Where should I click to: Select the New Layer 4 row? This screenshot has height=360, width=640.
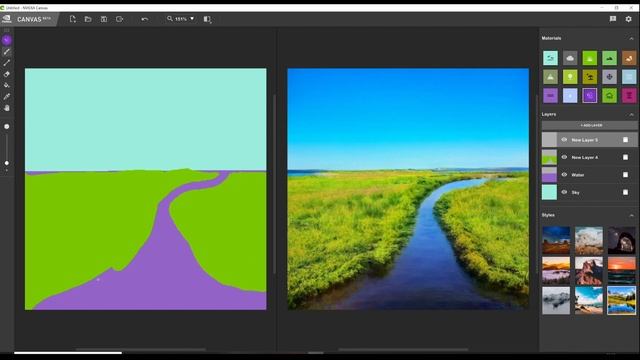coord(589,157)
